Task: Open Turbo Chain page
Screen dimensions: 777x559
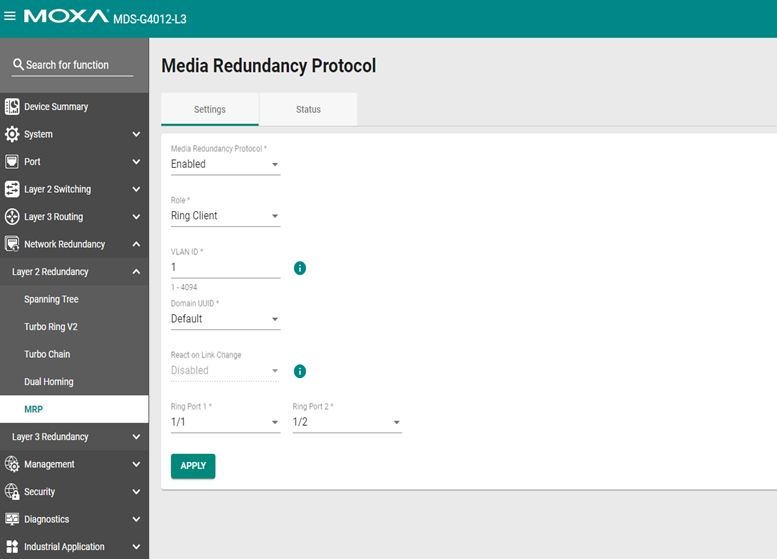Action: click(x=74, y=354)
